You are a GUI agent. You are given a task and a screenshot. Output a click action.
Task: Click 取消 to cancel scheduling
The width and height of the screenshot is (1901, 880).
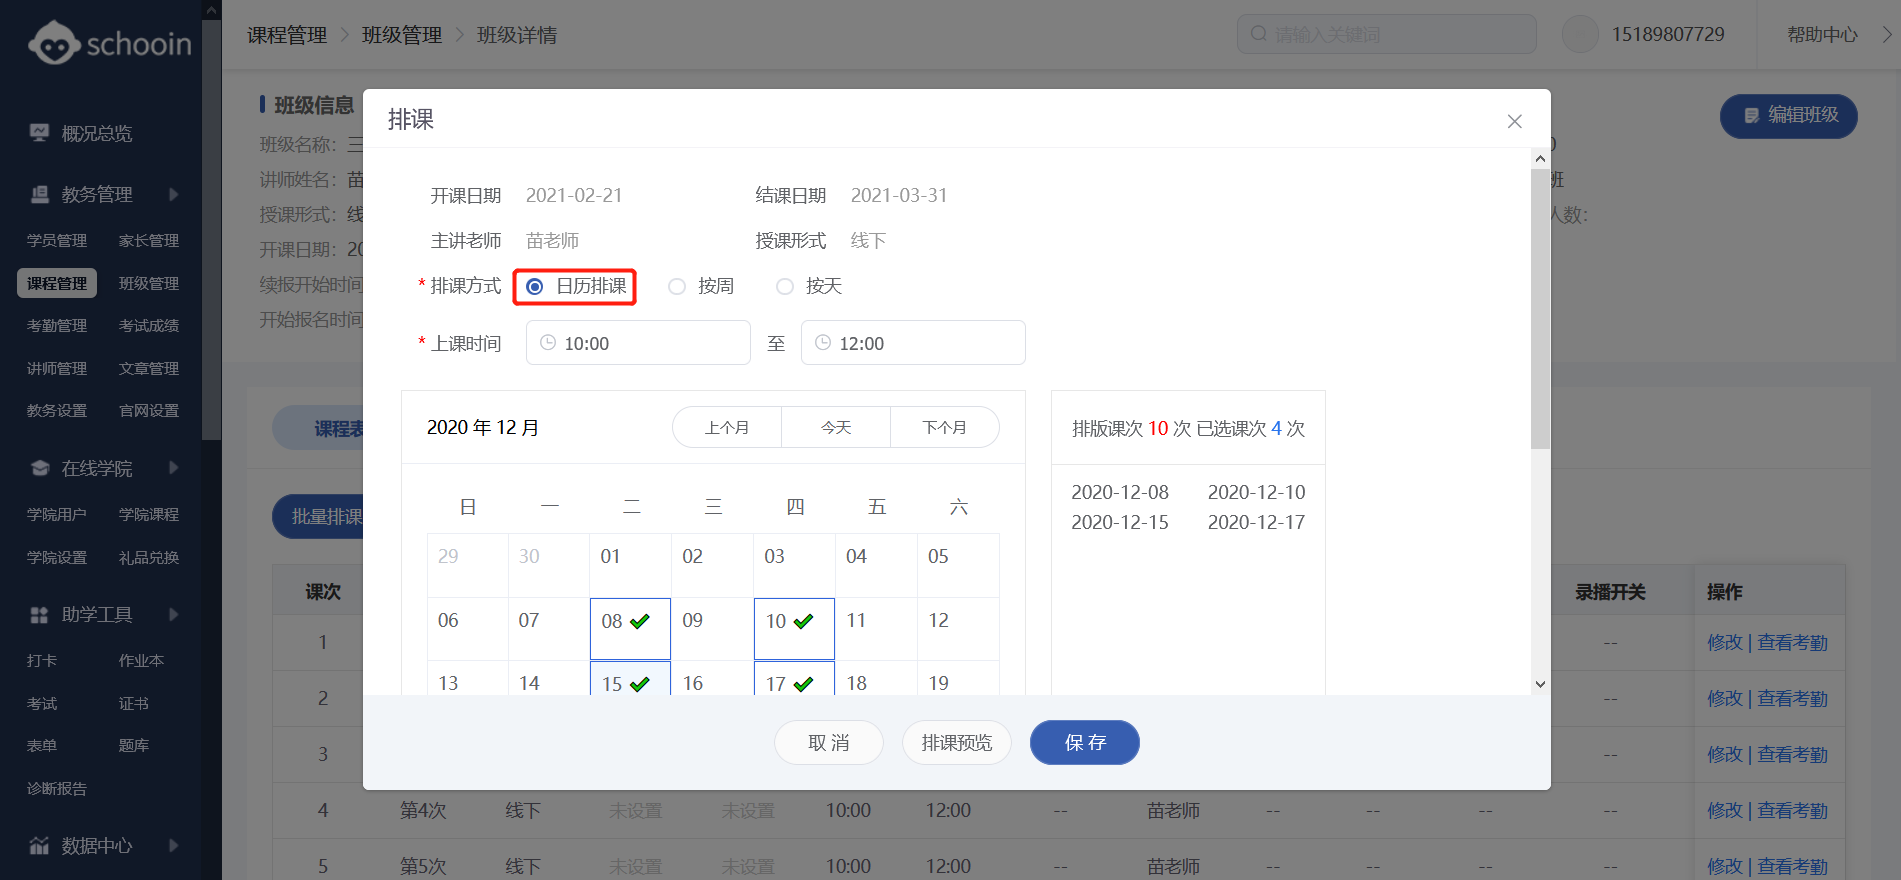(829, 742)
